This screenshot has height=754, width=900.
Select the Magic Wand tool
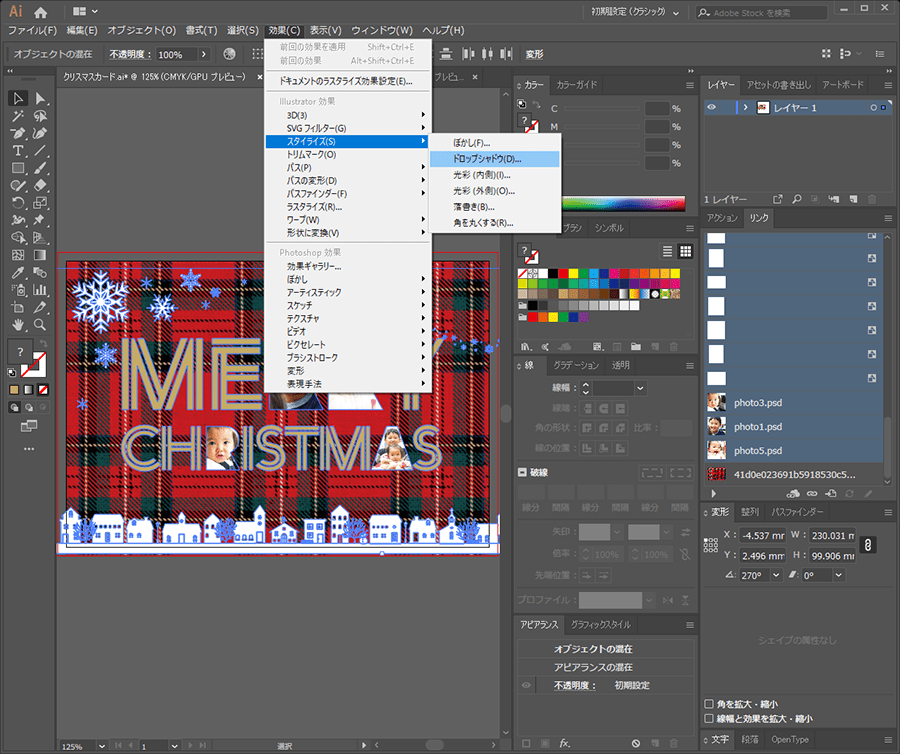tap(18, 116)
